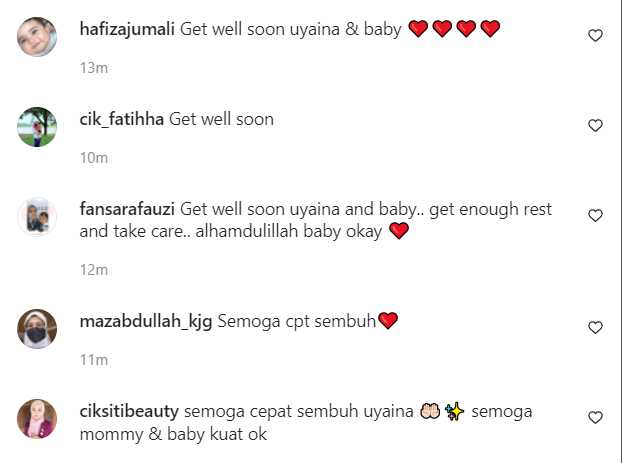The height and width of the screenshot is (463, 622).
Task: Like cik_fatihha's Get well soon comment
Action: (595, 125)
